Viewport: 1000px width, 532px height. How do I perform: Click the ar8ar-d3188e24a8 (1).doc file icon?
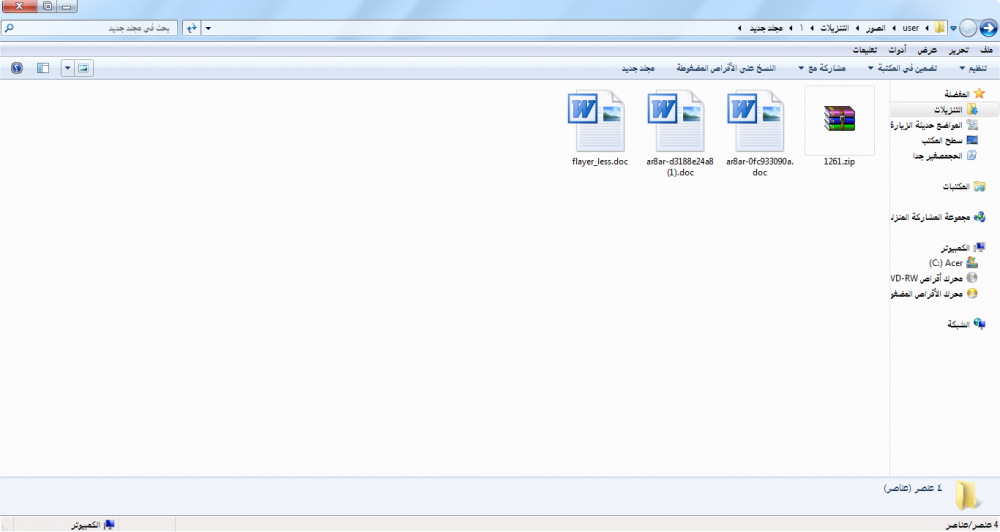679,120
